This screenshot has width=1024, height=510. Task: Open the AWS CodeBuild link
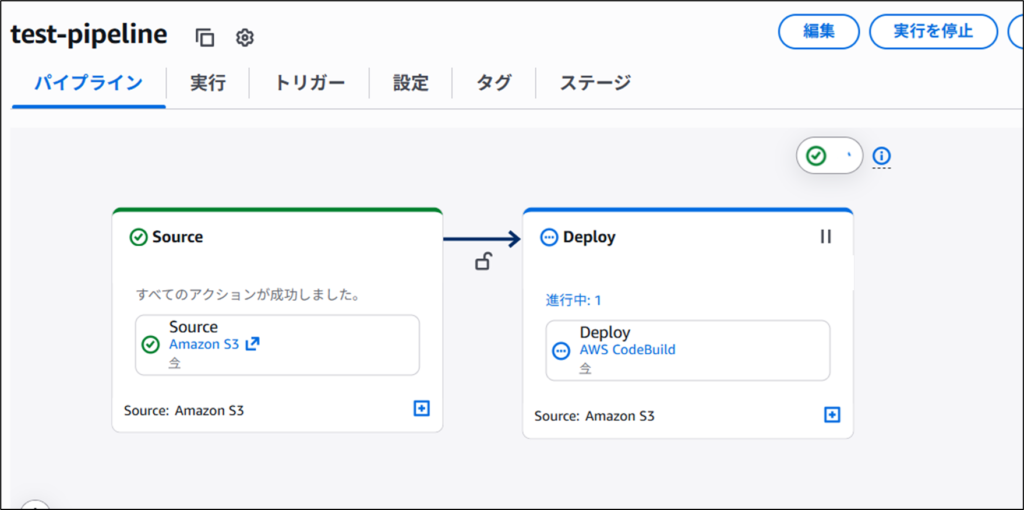627,349
